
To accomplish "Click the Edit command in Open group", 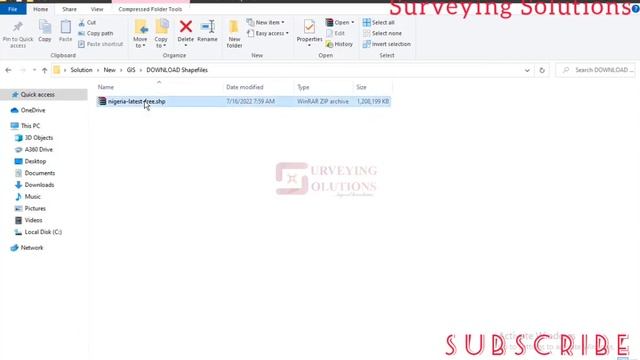I will point(336,33).
